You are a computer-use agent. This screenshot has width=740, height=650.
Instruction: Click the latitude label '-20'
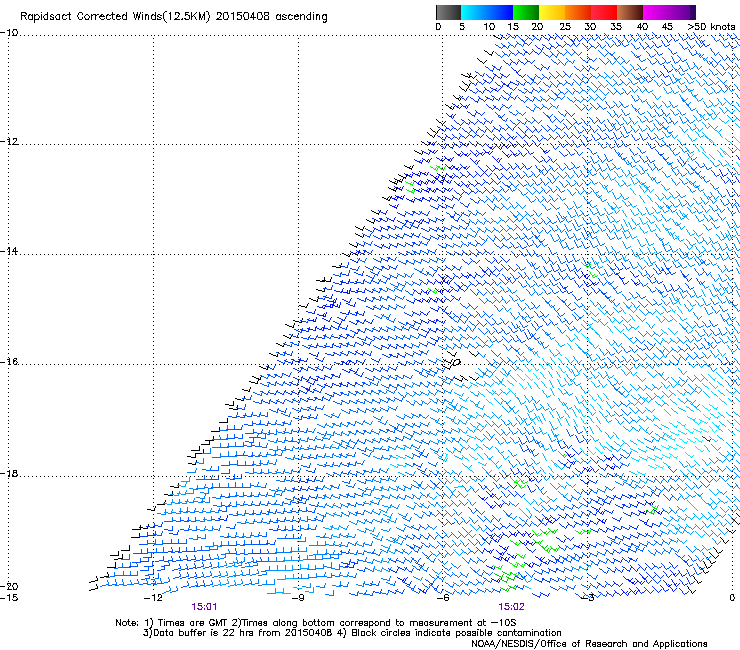pos(9,586)
